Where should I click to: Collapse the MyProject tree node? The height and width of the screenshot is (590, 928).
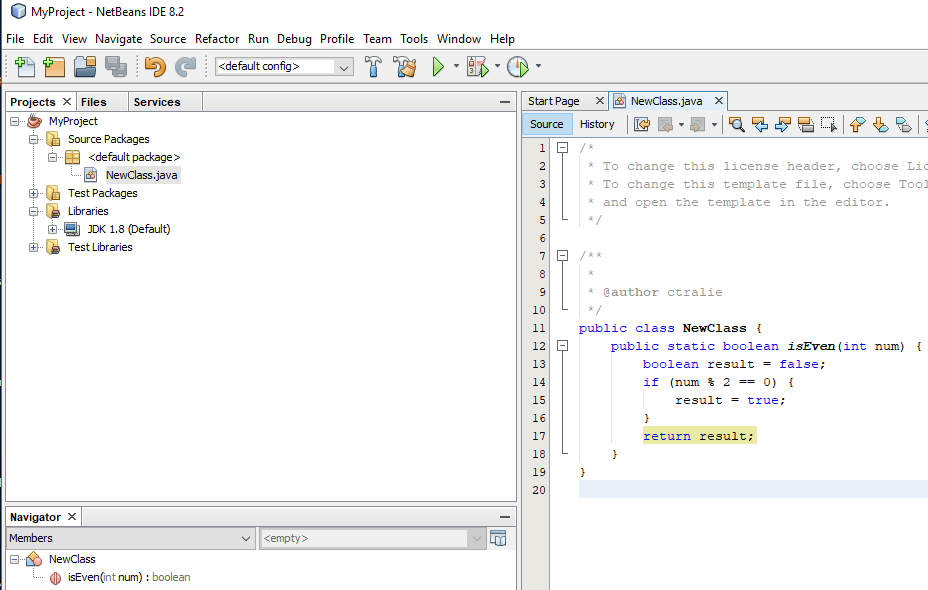pos(15,121)
